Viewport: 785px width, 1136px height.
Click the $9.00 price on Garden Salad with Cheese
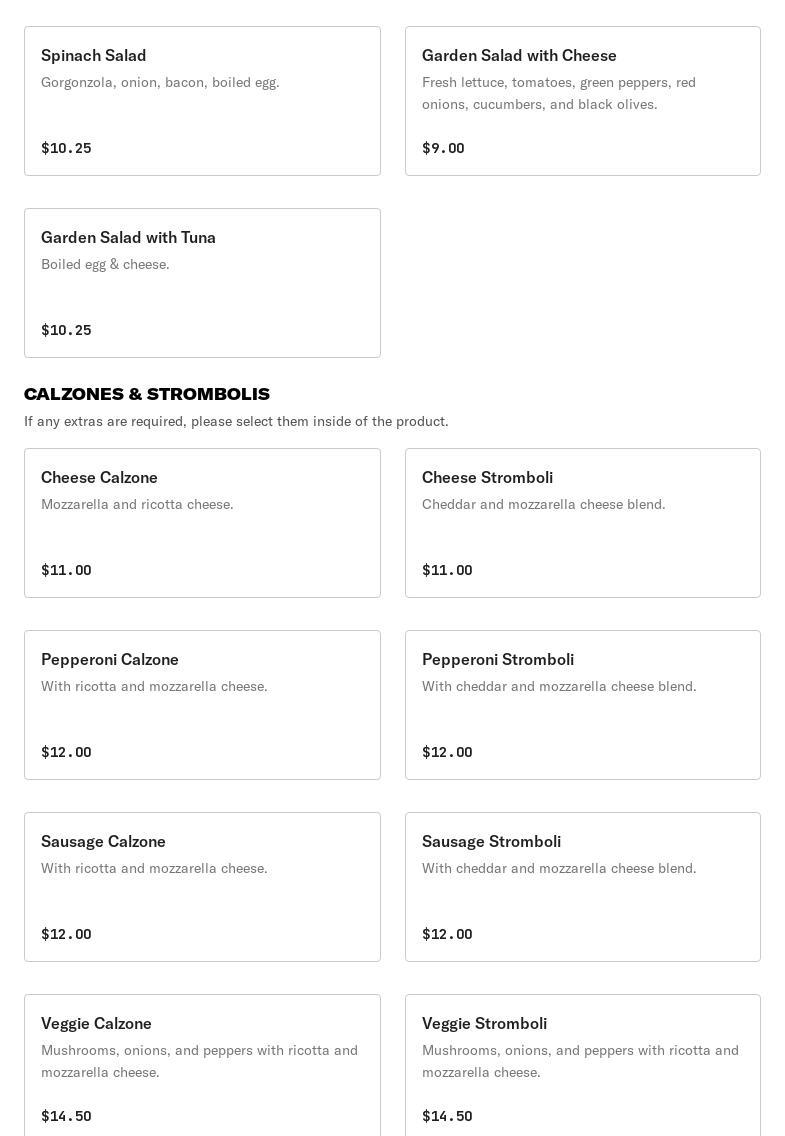click(x=443, y=148)
